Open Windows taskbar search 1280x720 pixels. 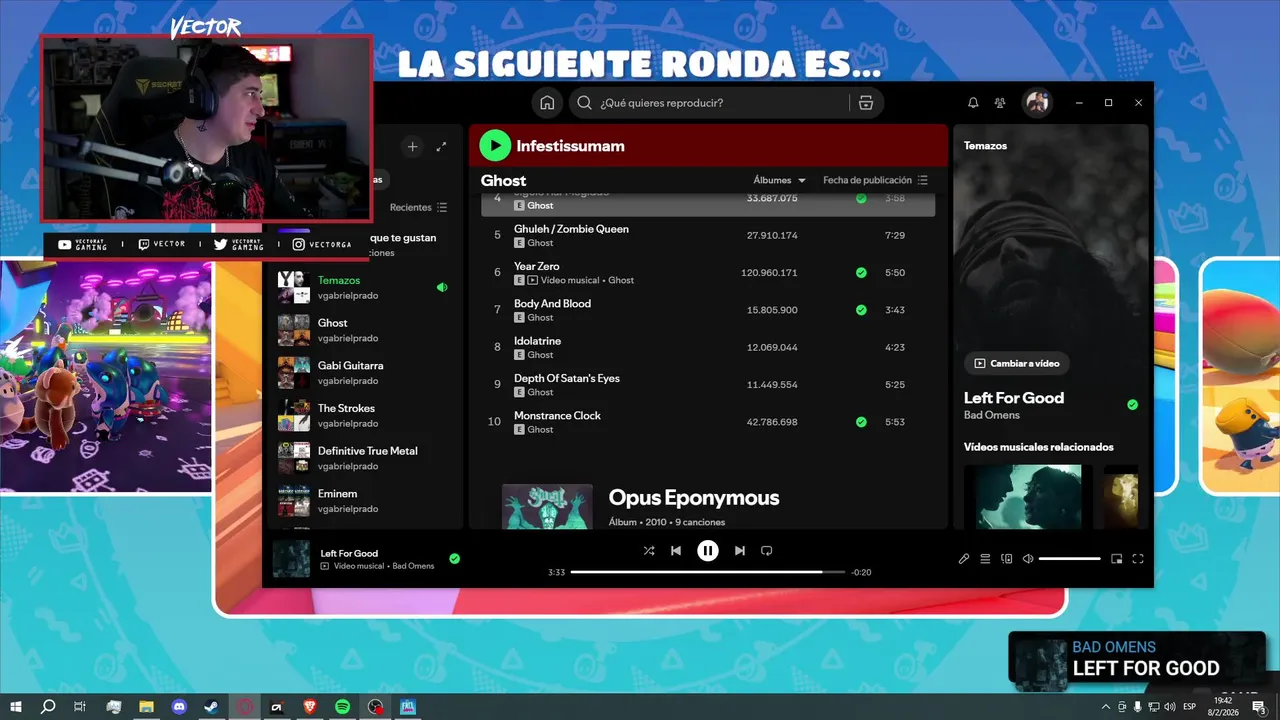48,707
